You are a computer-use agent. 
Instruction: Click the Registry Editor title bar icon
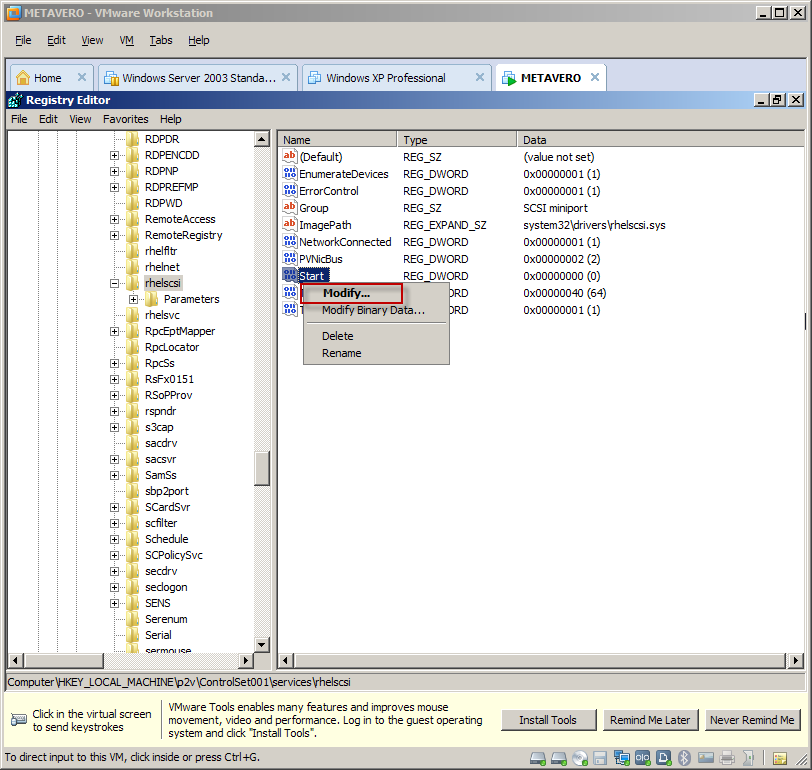[15, 100]
